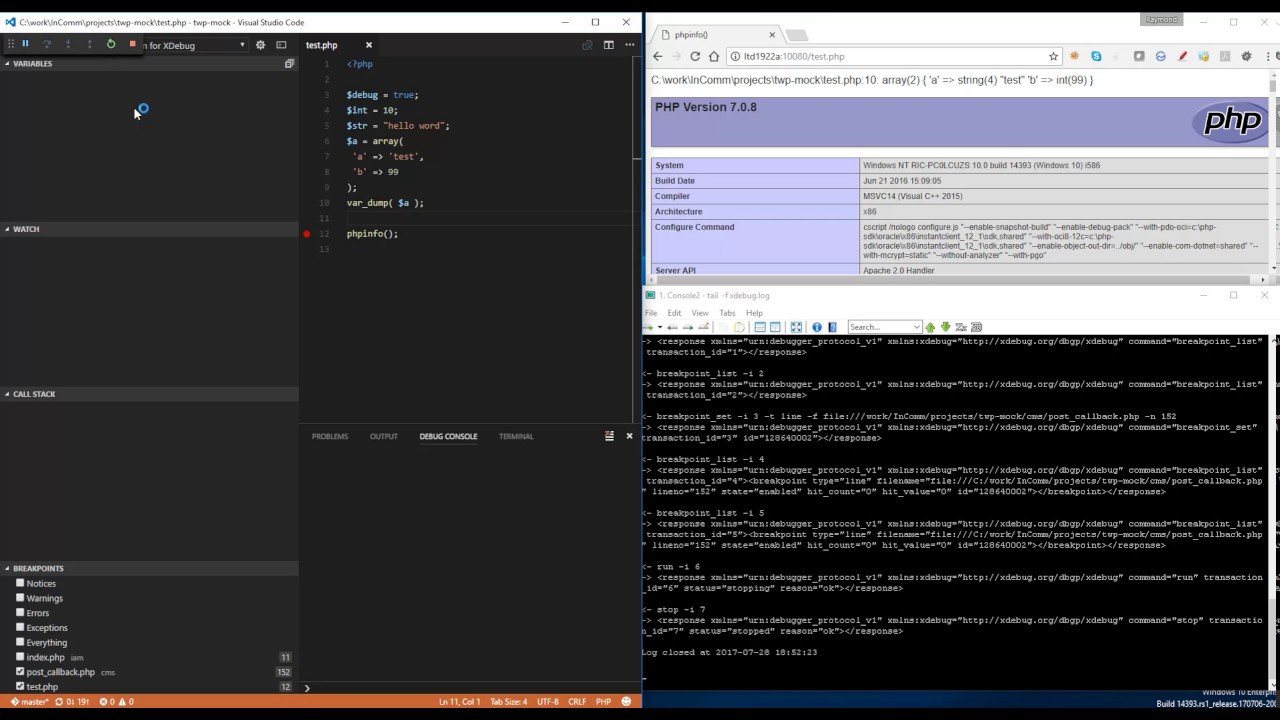Enable Warnings breakpoint checkbox
Viewport: 1280px width, 720px height.
pos(20,598)
